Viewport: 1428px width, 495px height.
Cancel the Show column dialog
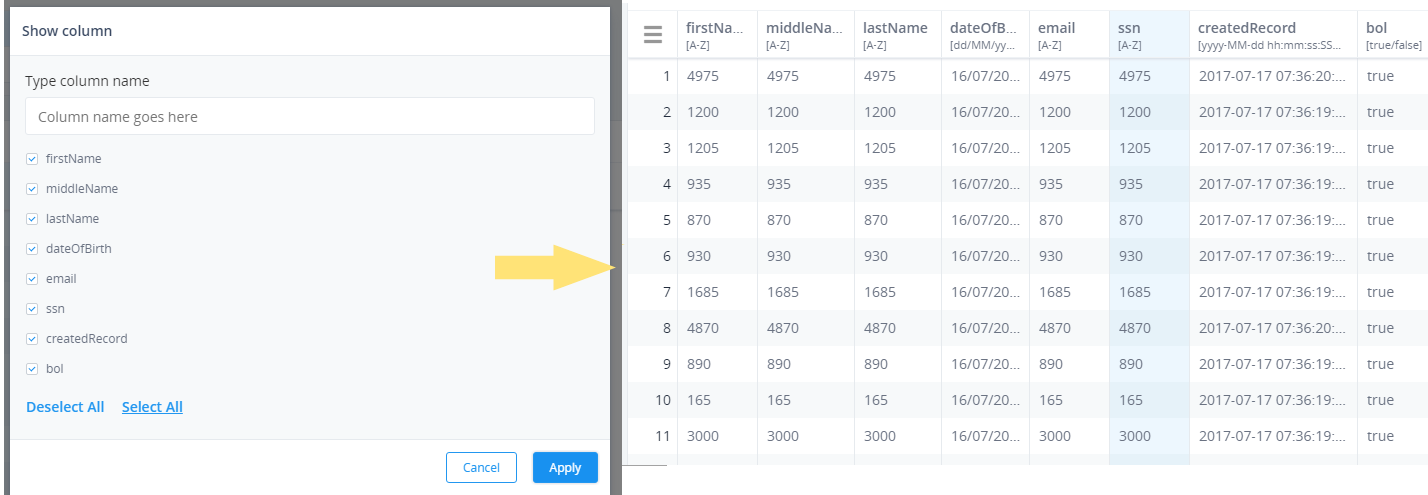coord(481,467)
